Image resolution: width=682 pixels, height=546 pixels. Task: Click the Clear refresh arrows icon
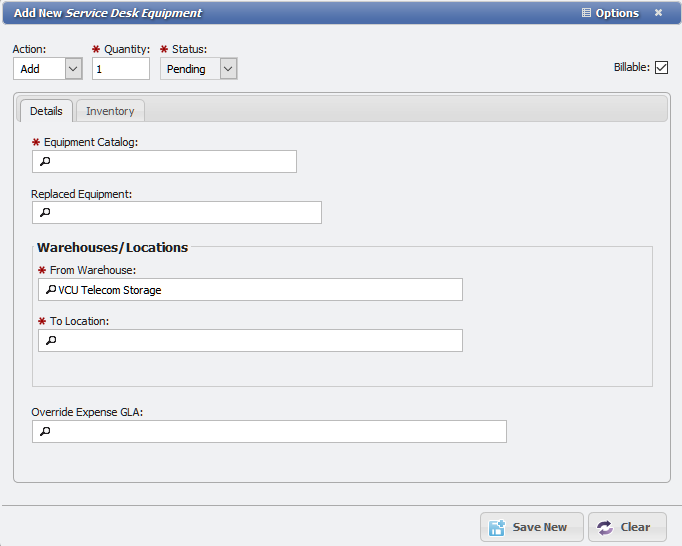click(605, 527)
